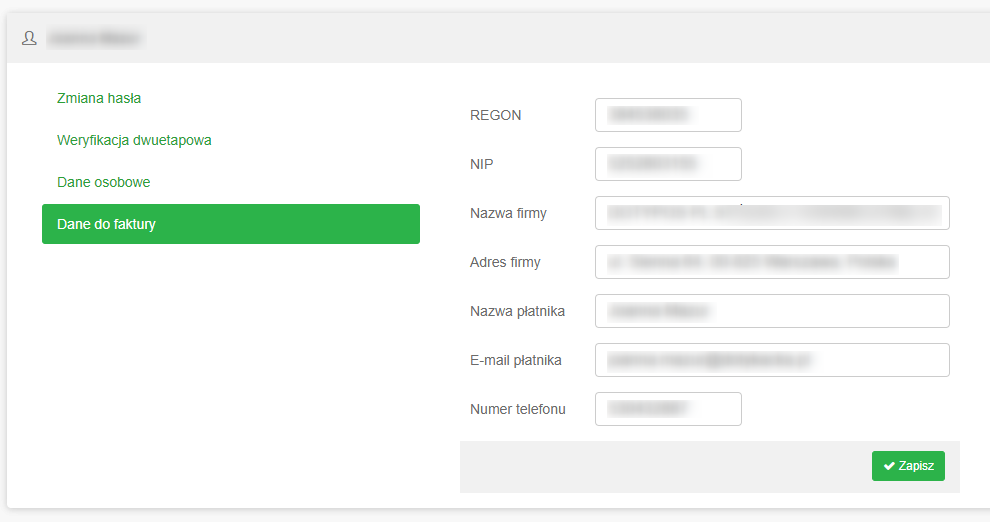Focus the NIP input field
The width and height of the screenshot is (990, 522).
(668, 164)
